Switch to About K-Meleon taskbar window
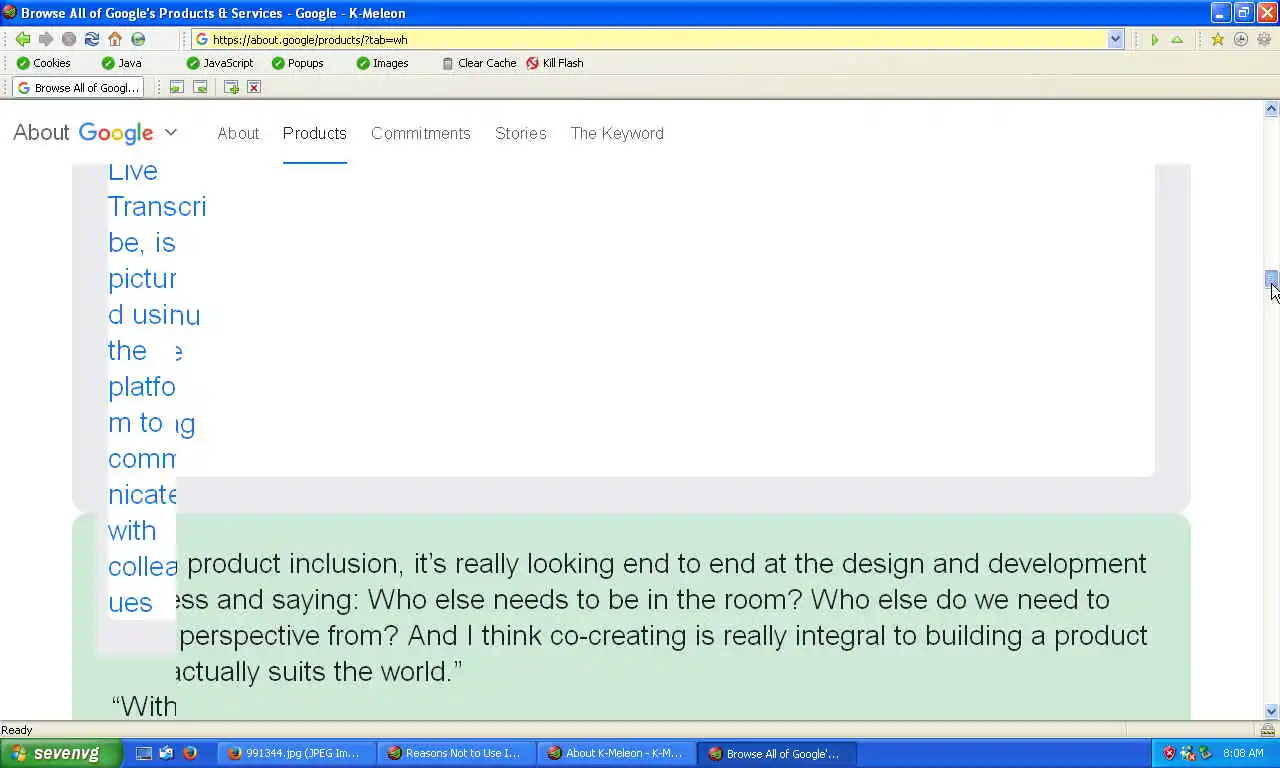The width and height of the screenshot is (1280, 768). tap(616, 753)
